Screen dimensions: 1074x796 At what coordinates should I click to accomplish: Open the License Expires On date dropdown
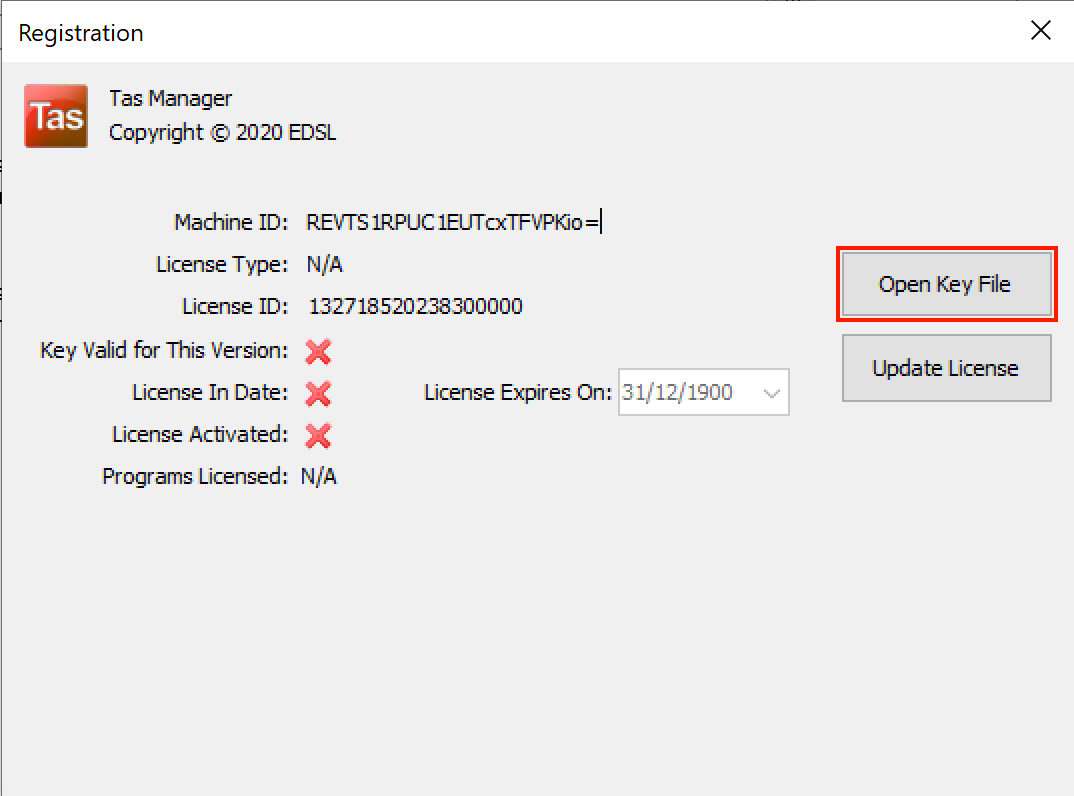tap(771, 393)
